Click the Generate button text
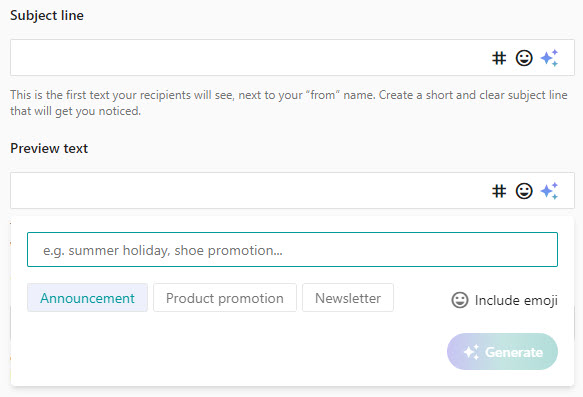This screenshot has height=397, width=583. 514,352
